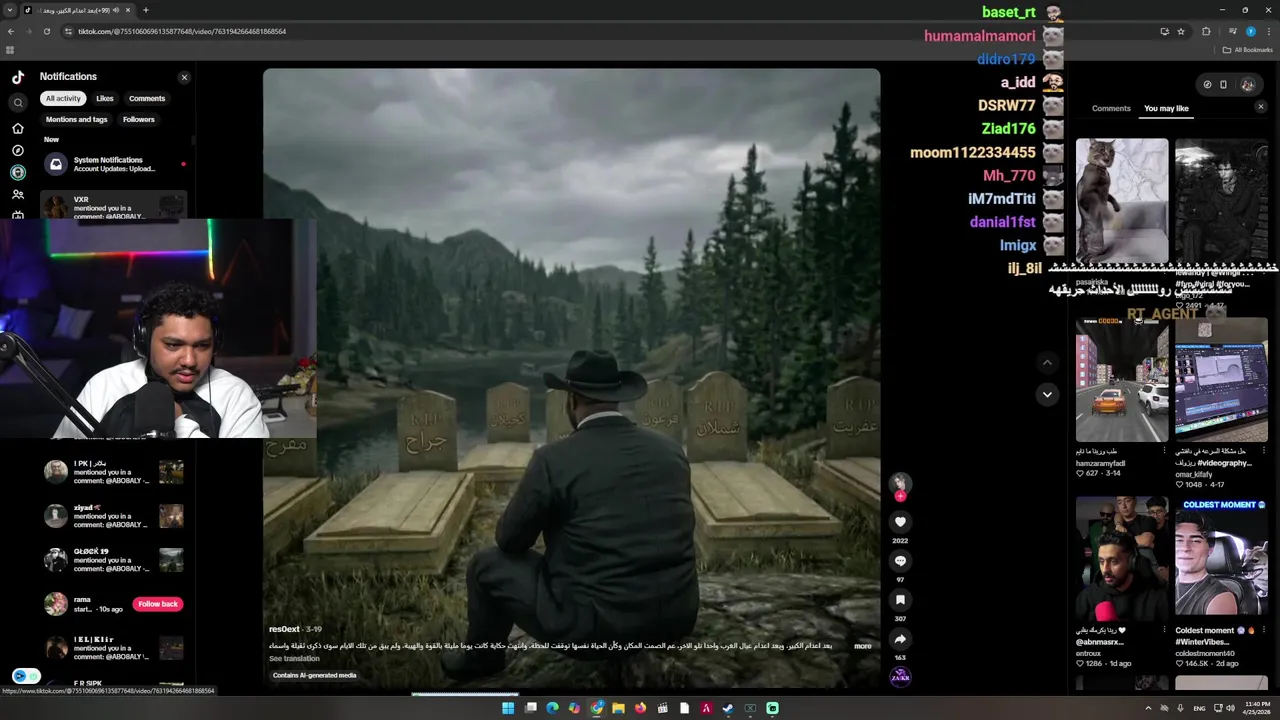Open cat standing recommended video thumbnail
Image resolution: width=1280 pixels, height=720 pixels.
point(1122,200)
